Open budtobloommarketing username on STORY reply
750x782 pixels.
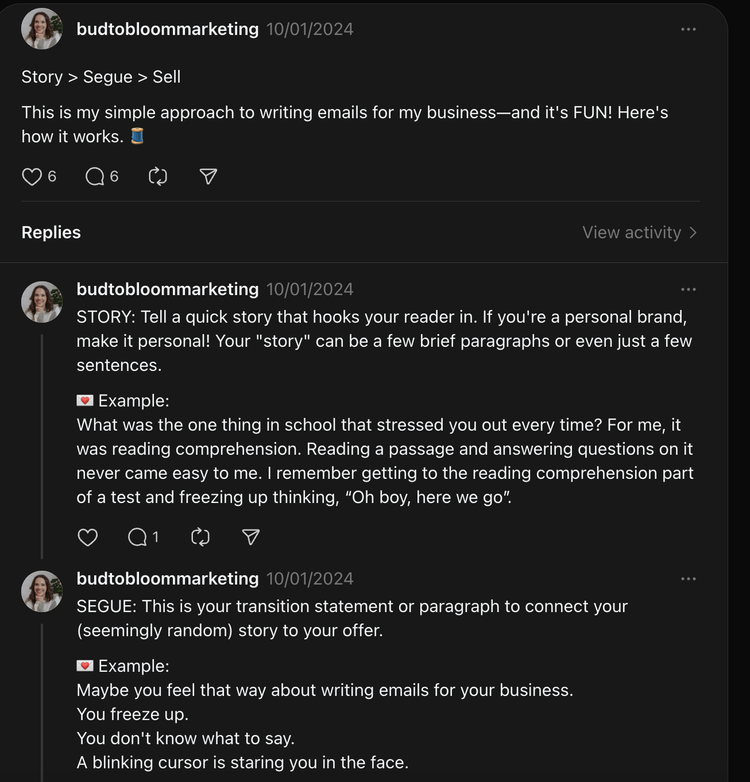167,289
